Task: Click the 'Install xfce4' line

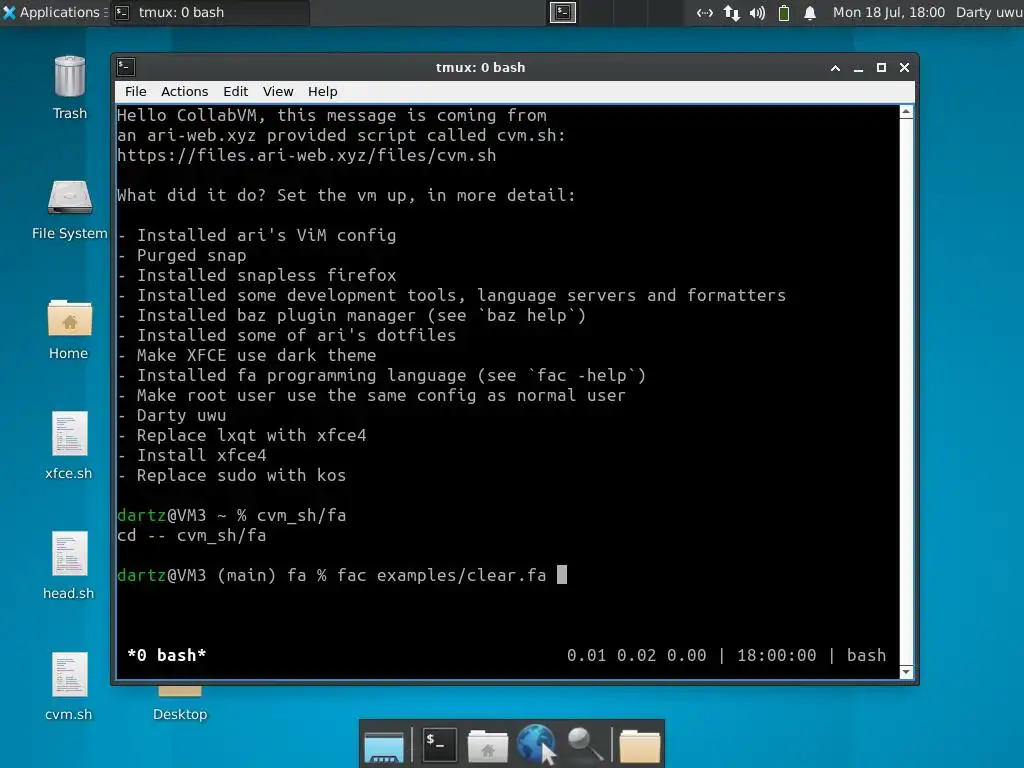Action: [192, 455]
